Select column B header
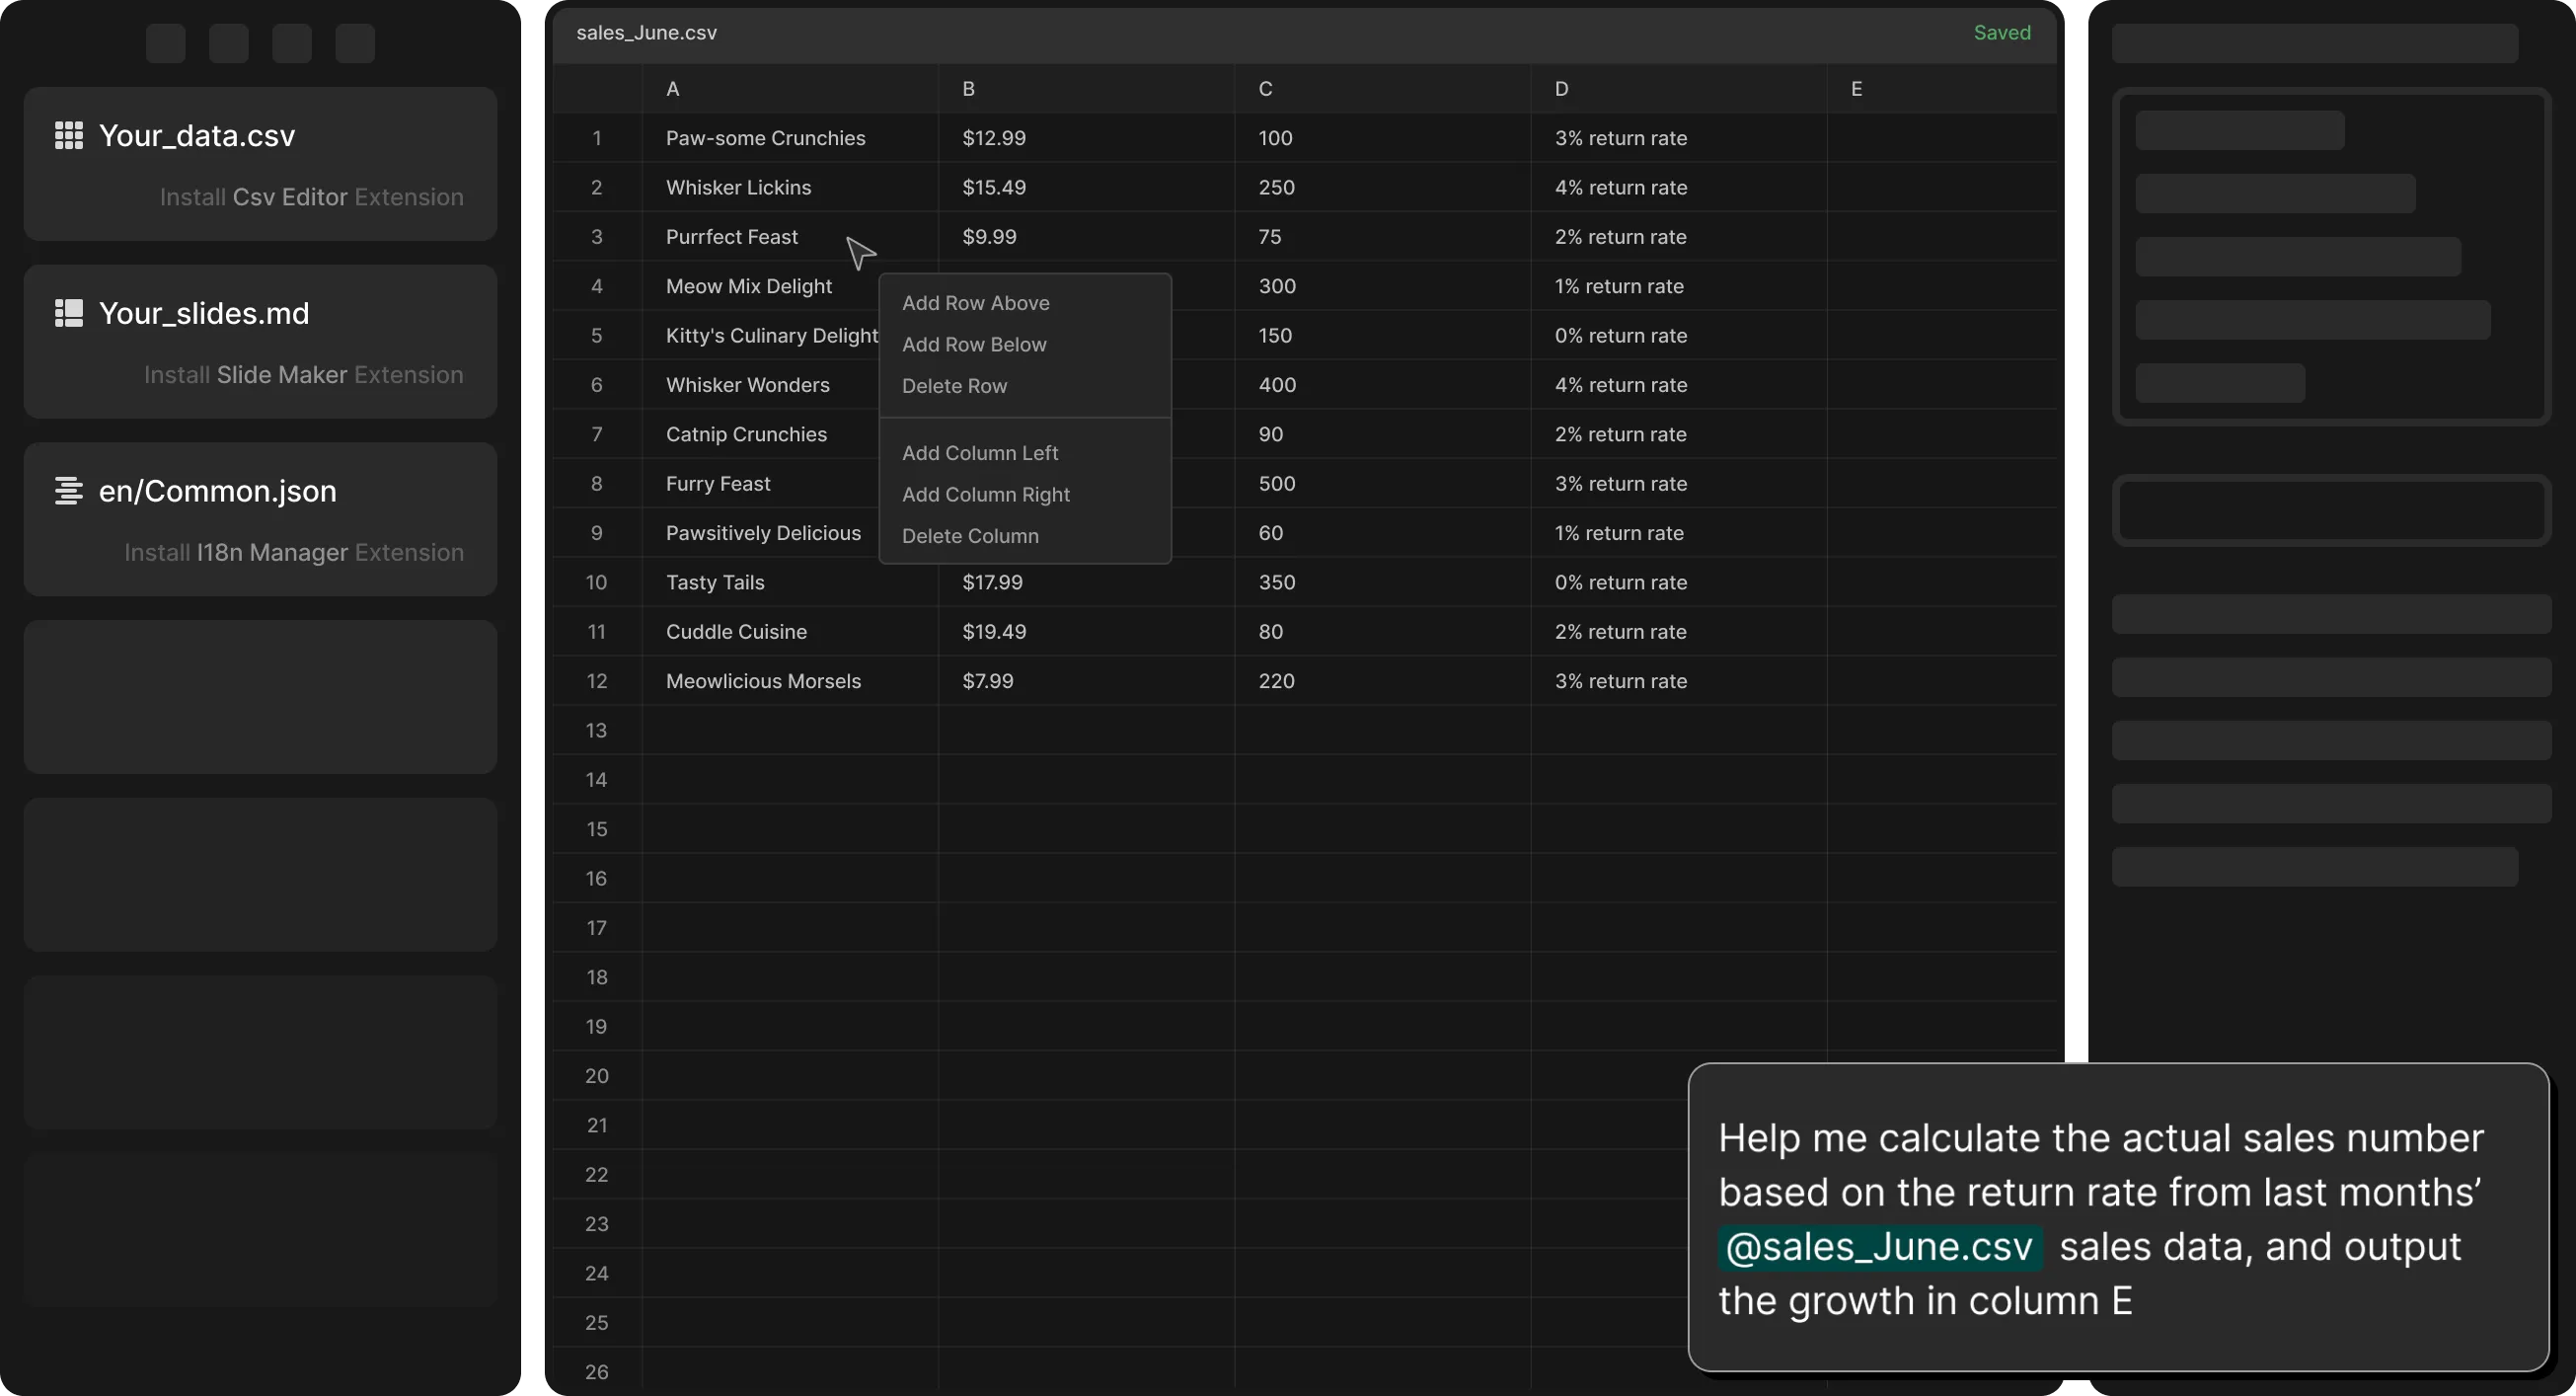The height and width of the screenshot is (1396, 2576). pyautogui.click(x=1086, y=89)
